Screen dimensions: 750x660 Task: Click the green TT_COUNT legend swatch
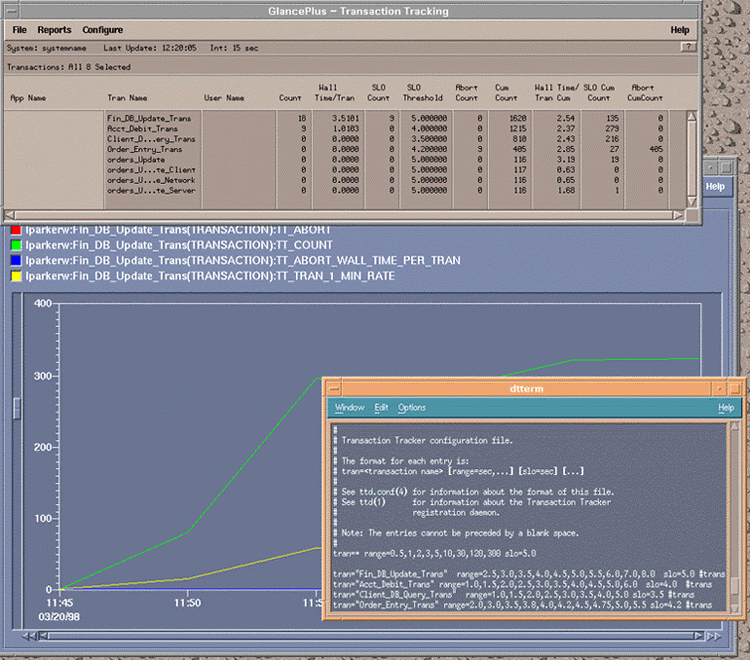[15, 244]
